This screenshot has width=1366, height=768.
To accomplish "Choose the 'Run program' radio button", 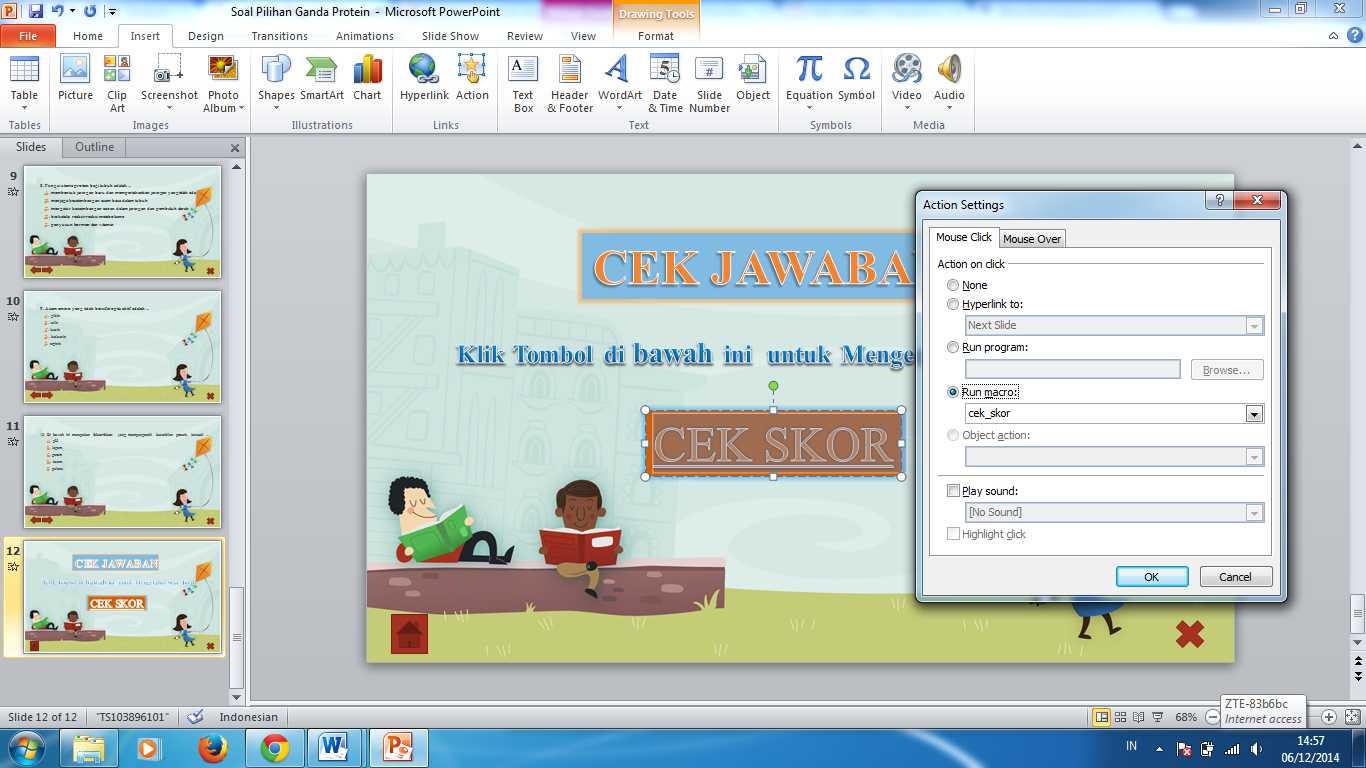I will click(953, 348).
